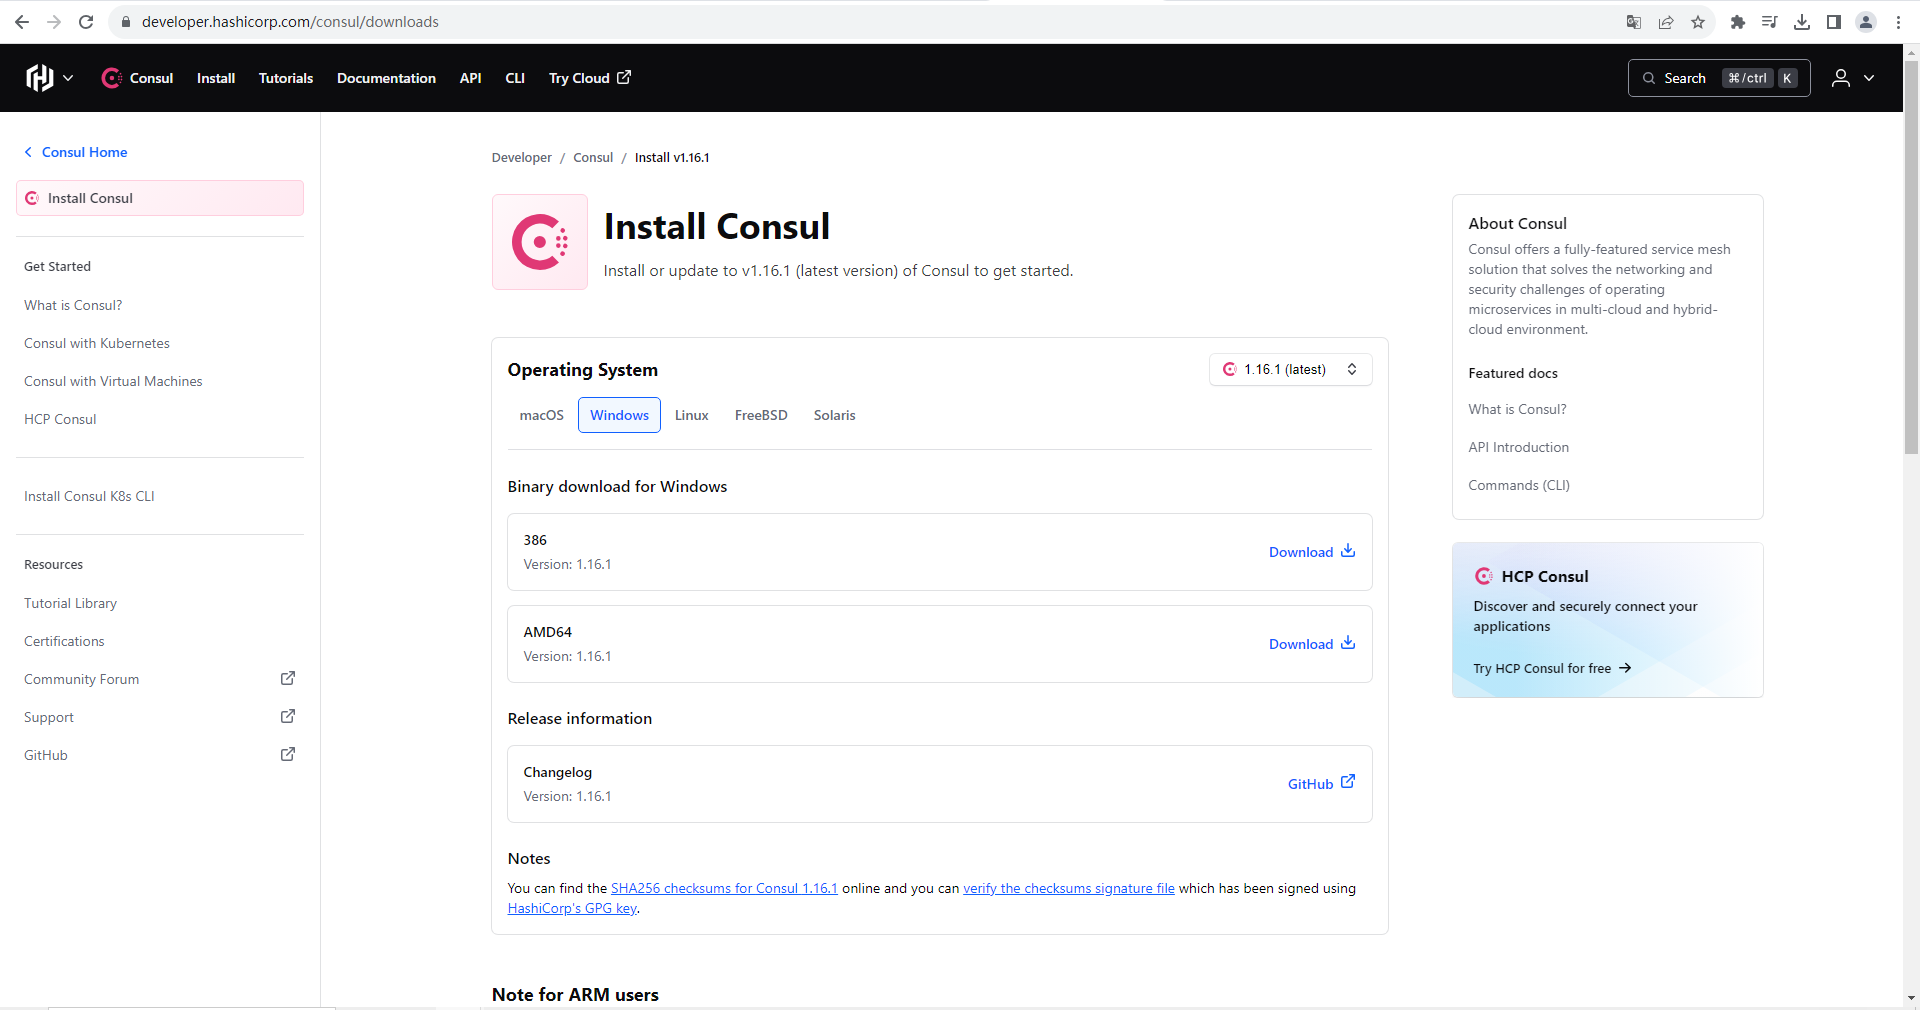1920x1010 pixels.
Task: Open Commands (CLI) featured doc
Action: tap(1519, 485)
